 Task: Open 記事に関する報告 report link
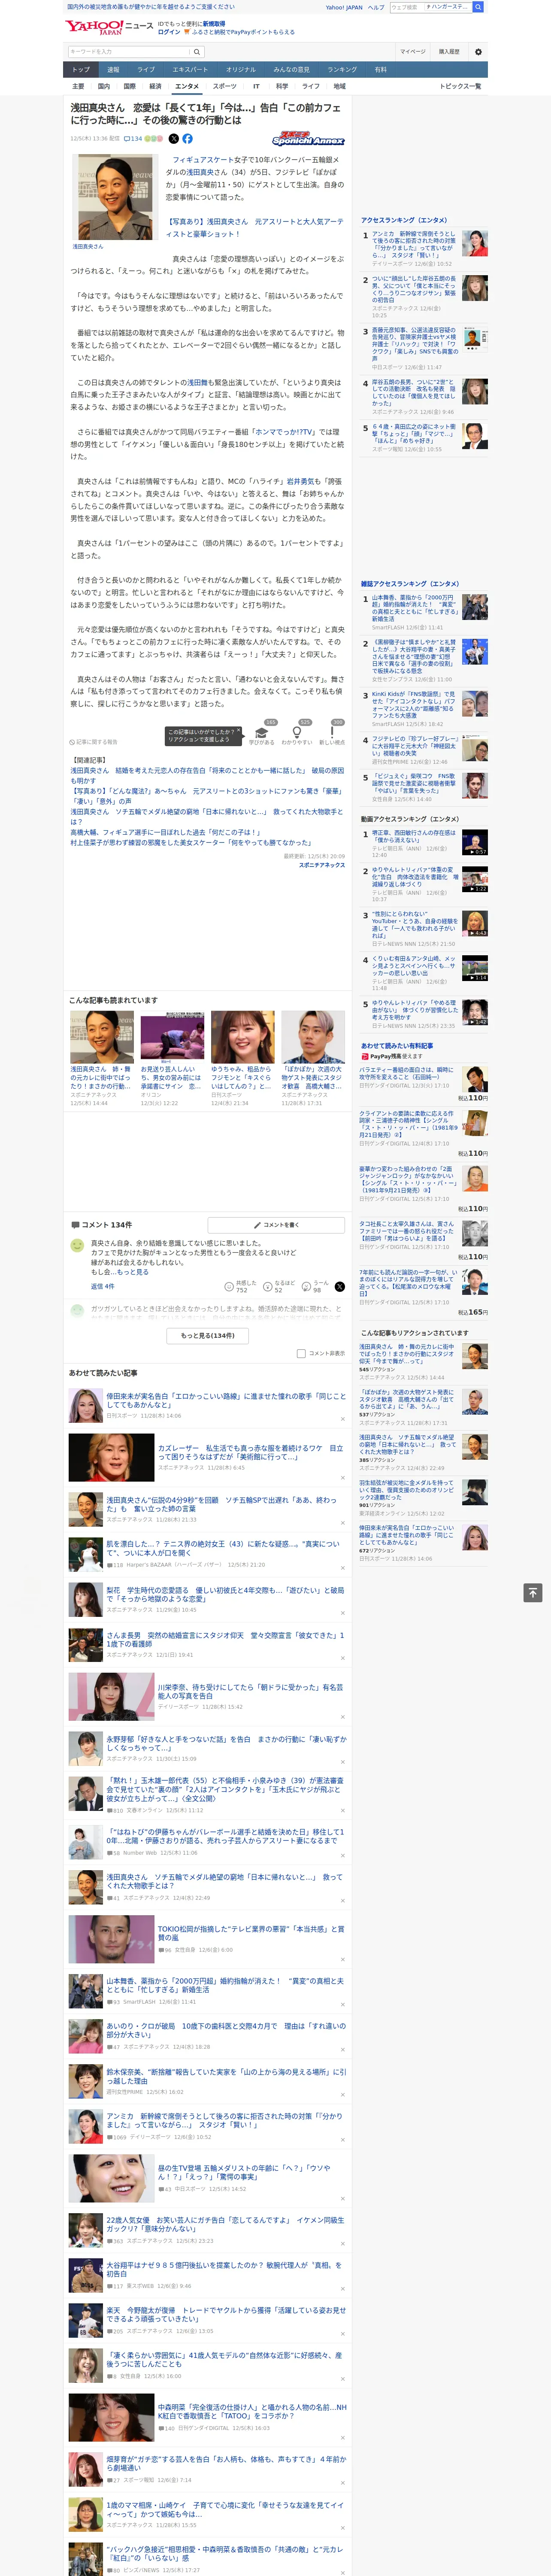[x=94, y=742]
